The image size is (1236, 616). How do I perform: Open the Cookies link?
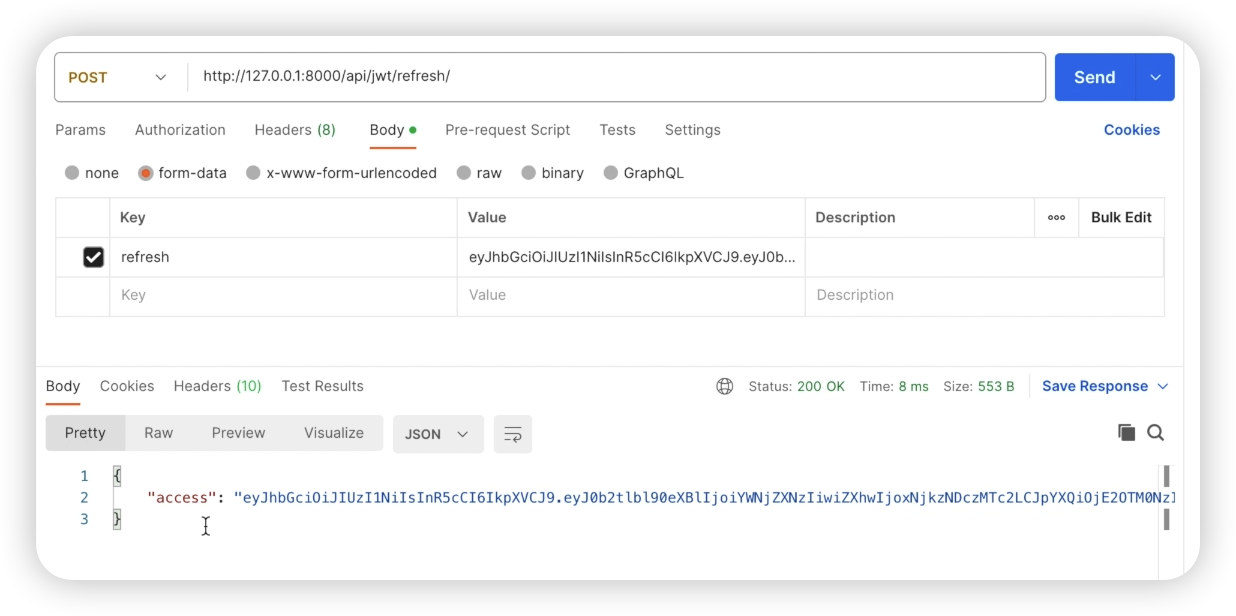pyautogui.click(x=1131, y=130)
